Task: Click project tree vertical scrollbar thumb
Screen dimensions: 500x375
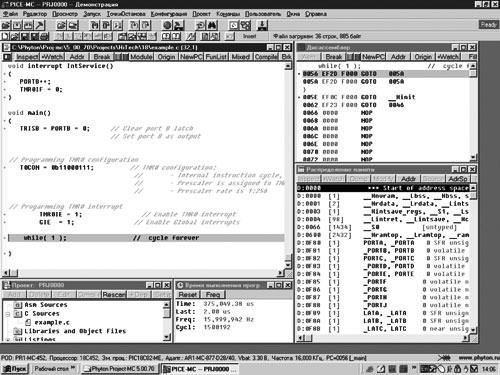Action: [x=167, y=313]
